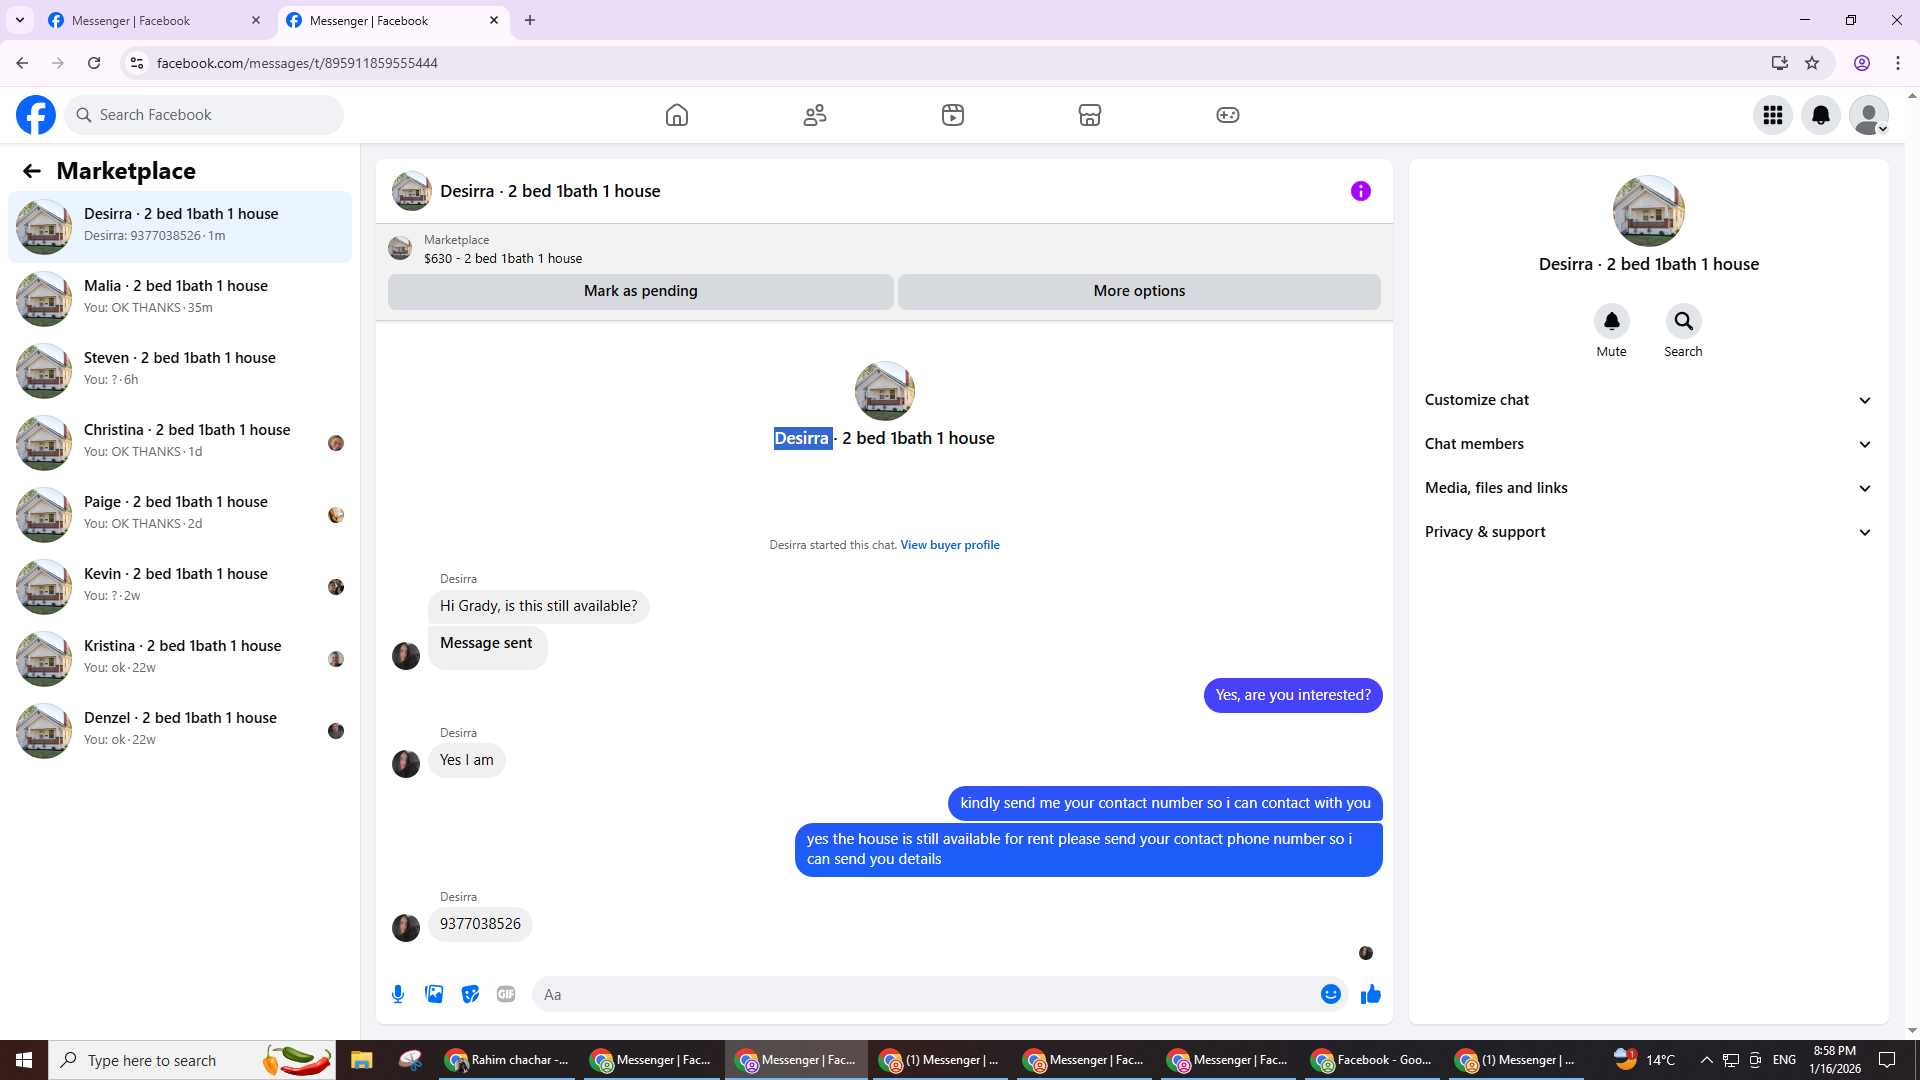The width and height of the screenshot is (1920, 1080).
Task: Expand Customize chat section
Action: point(1647,400)
